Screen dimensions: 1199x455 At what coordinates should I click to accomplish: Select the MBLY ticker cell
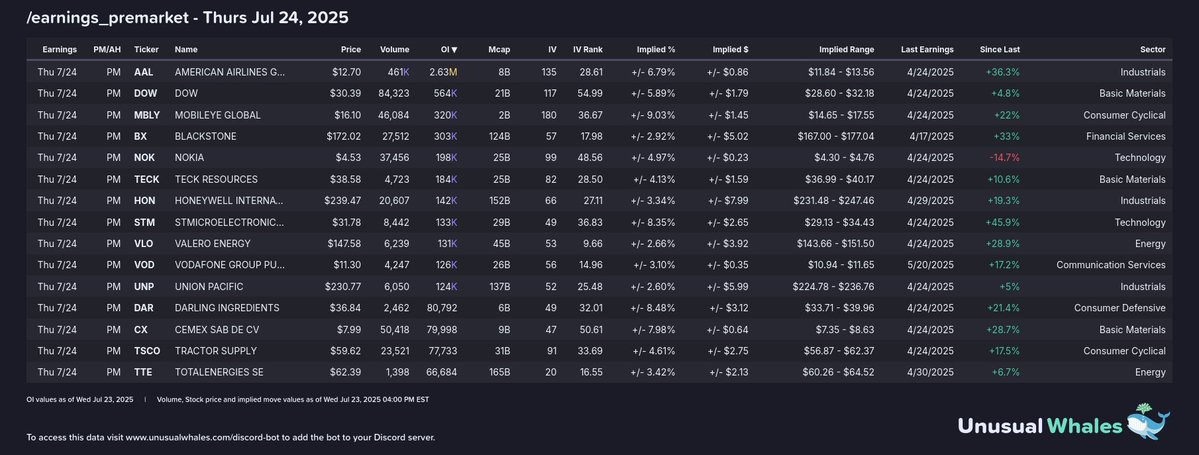[x=147, y=115]
